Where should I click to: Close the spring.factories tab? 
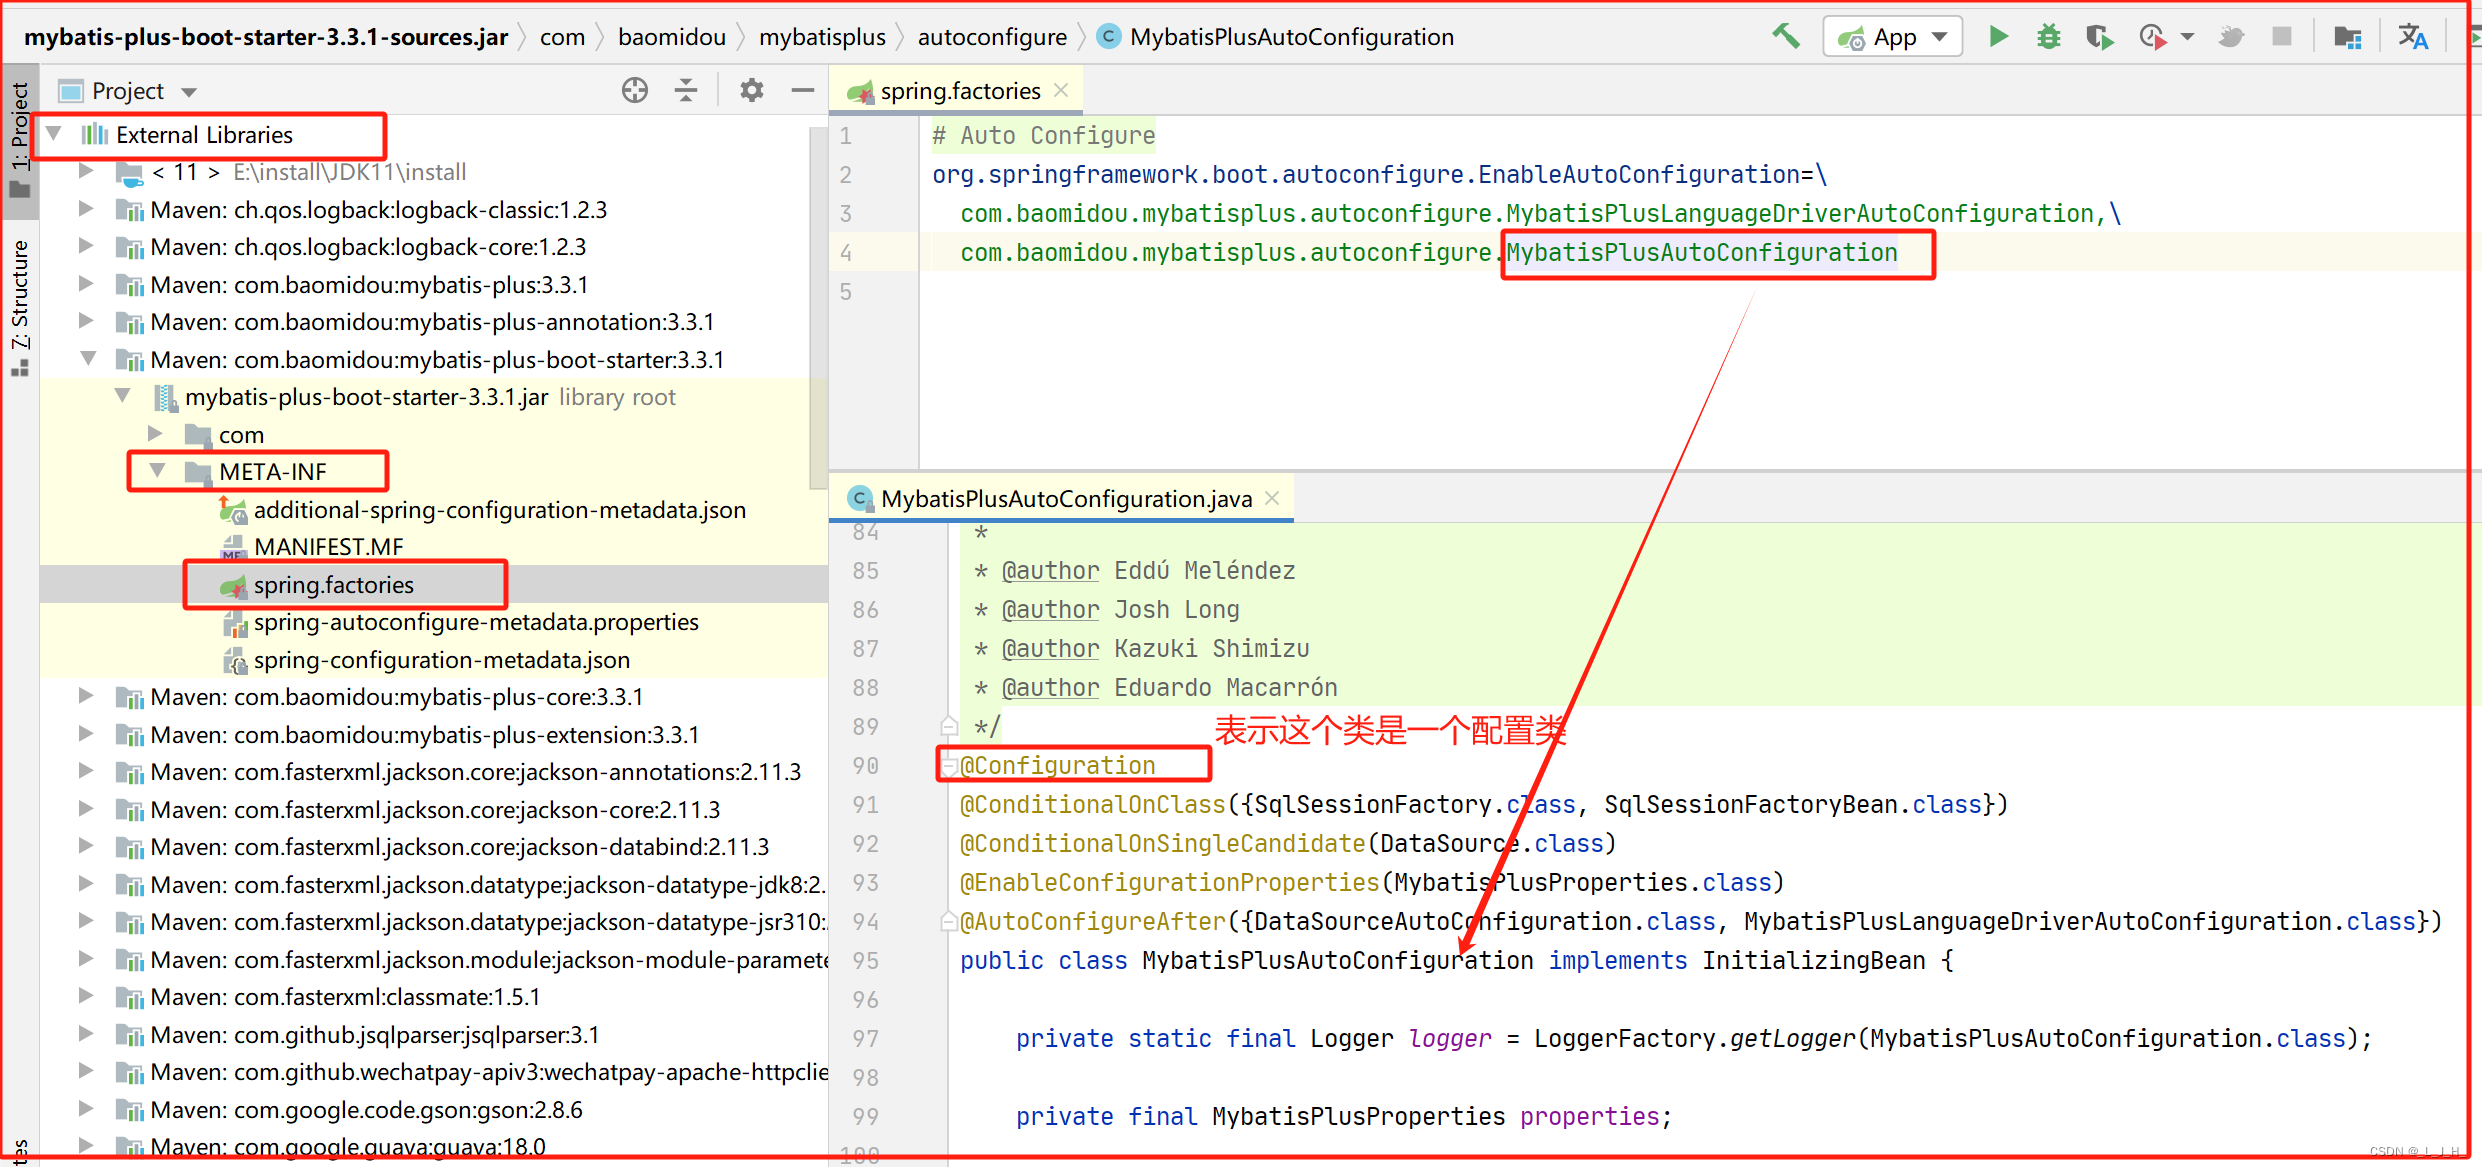(x=1062, y=90)
